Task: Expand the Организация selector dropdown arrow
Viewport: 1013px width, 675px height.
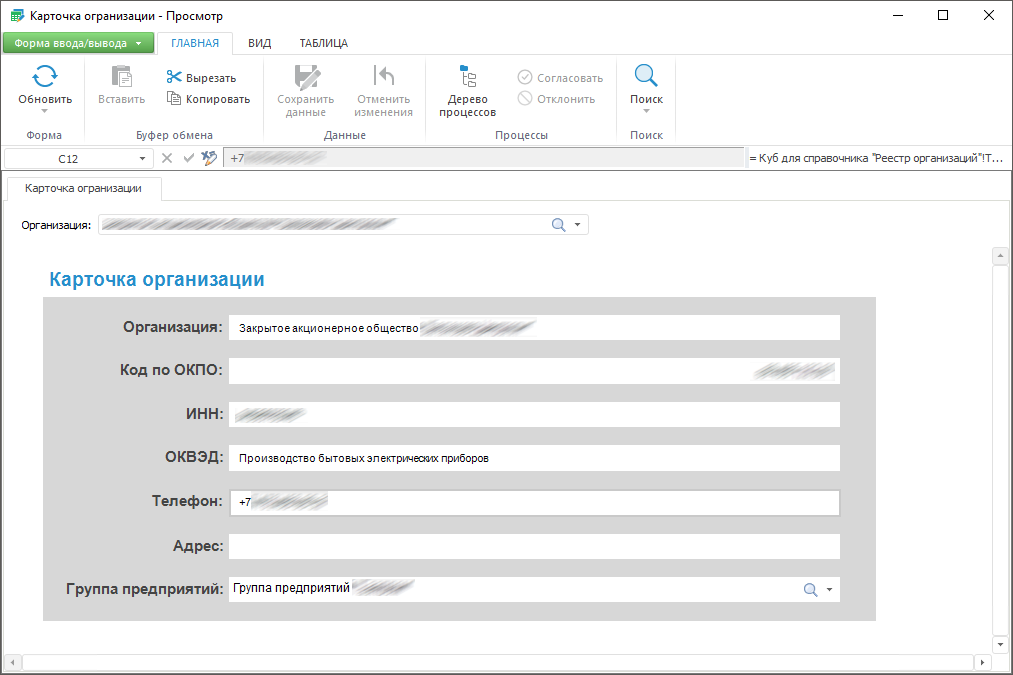Action: 578,225
